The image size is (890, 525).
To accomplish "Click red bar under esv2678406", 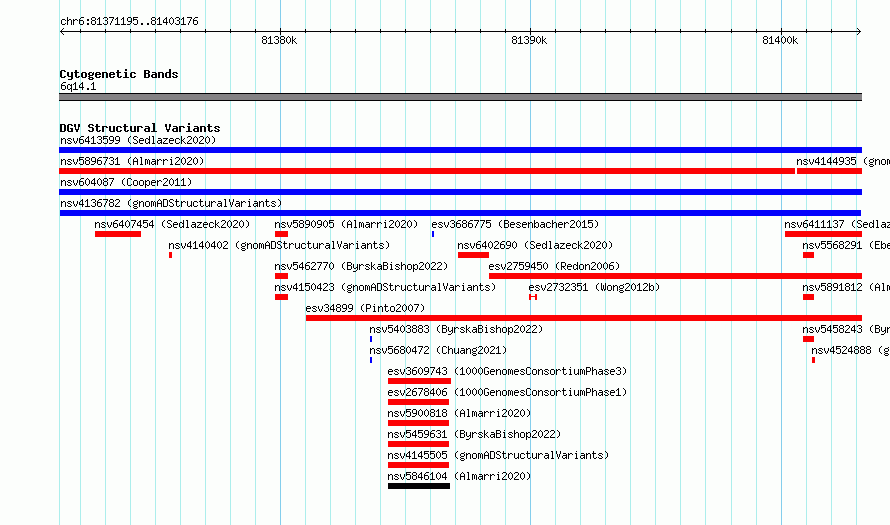I will tap(418, 402).
